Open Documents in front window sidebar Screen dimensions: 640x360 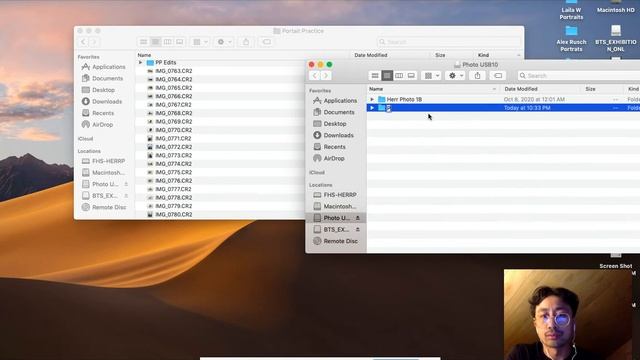click(x=334, y=112)
